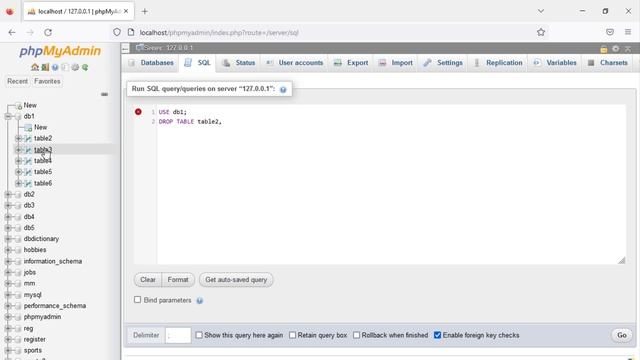The width and height of the screenshot is (640, 360).
Task: Click Get auto-saved query button
Action: click(236, 280)
